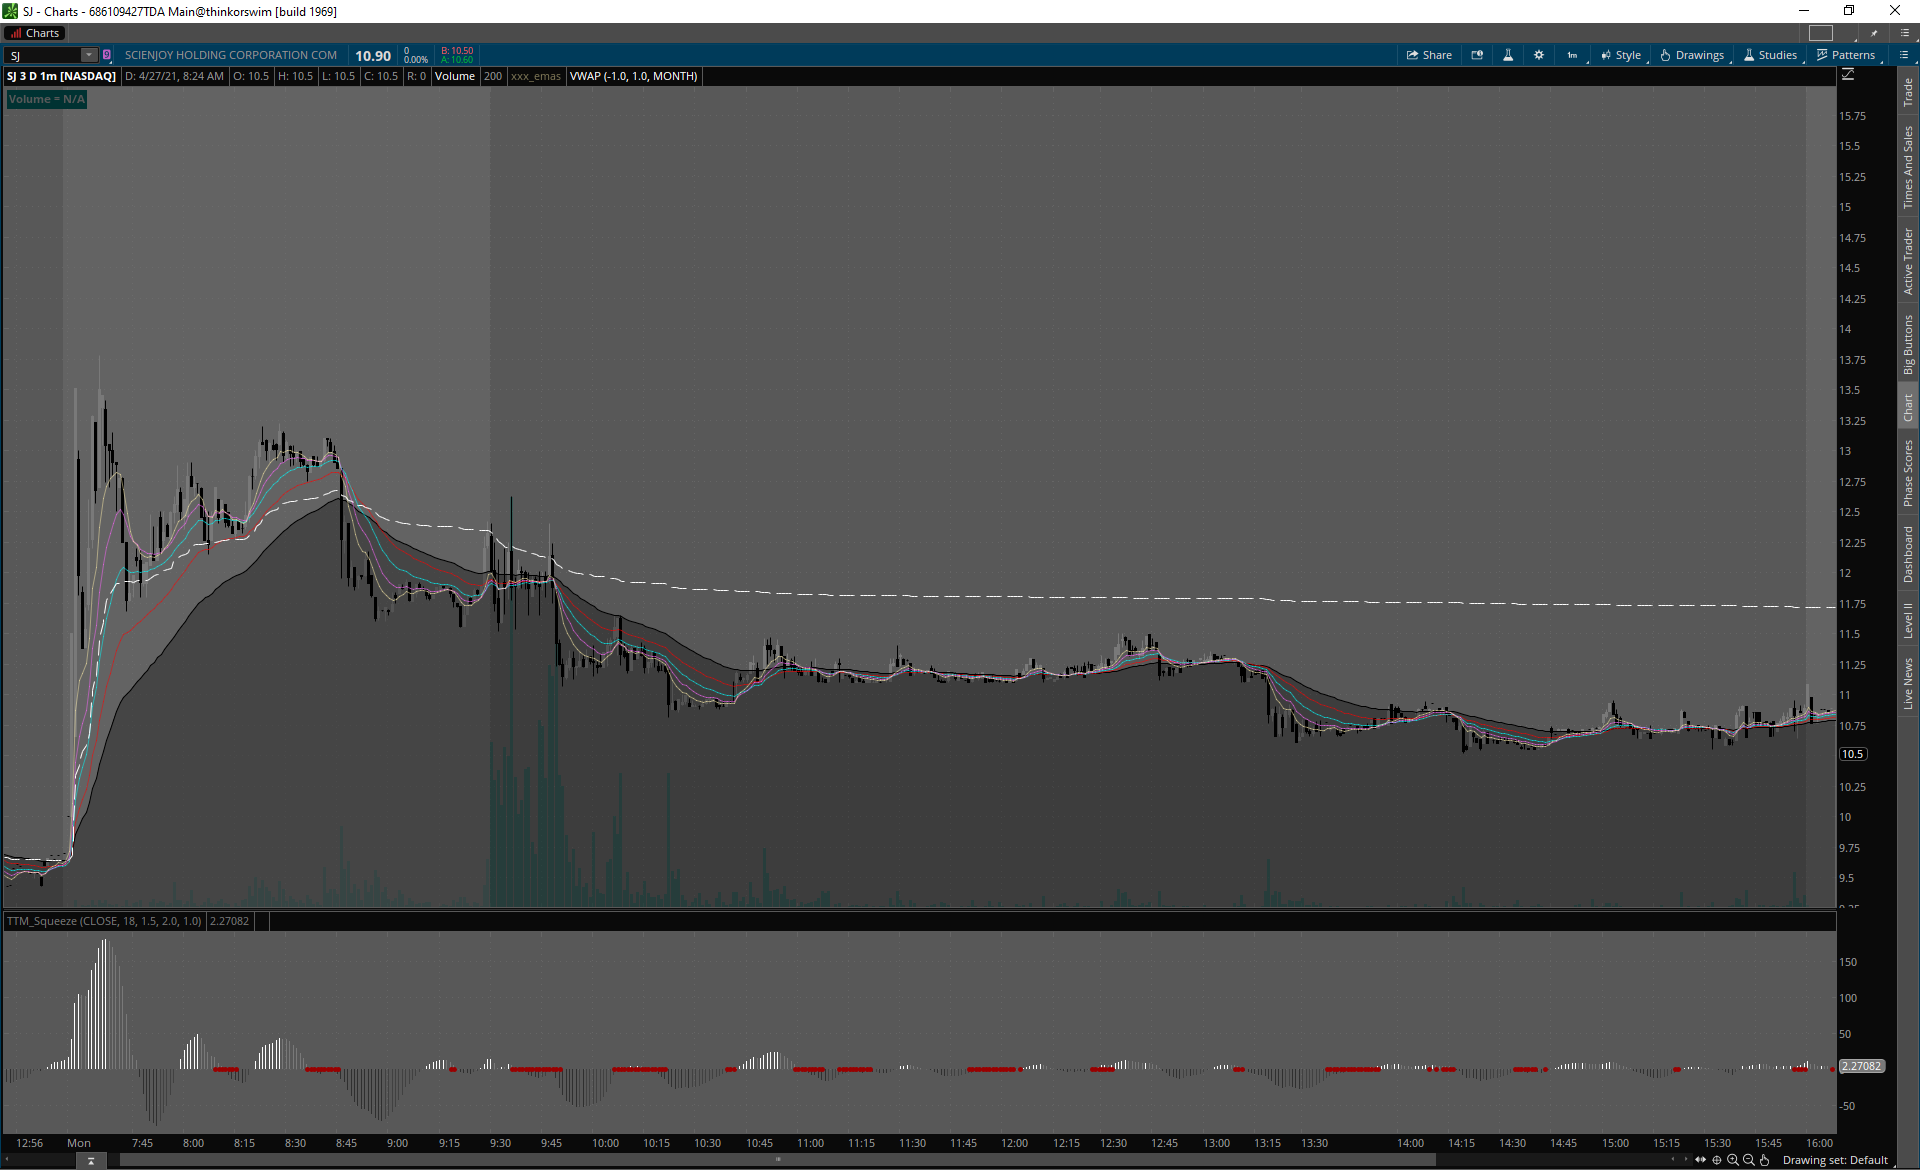
Task: Click the drawing tool hand icon
Action: (x=1765, y=1160)
